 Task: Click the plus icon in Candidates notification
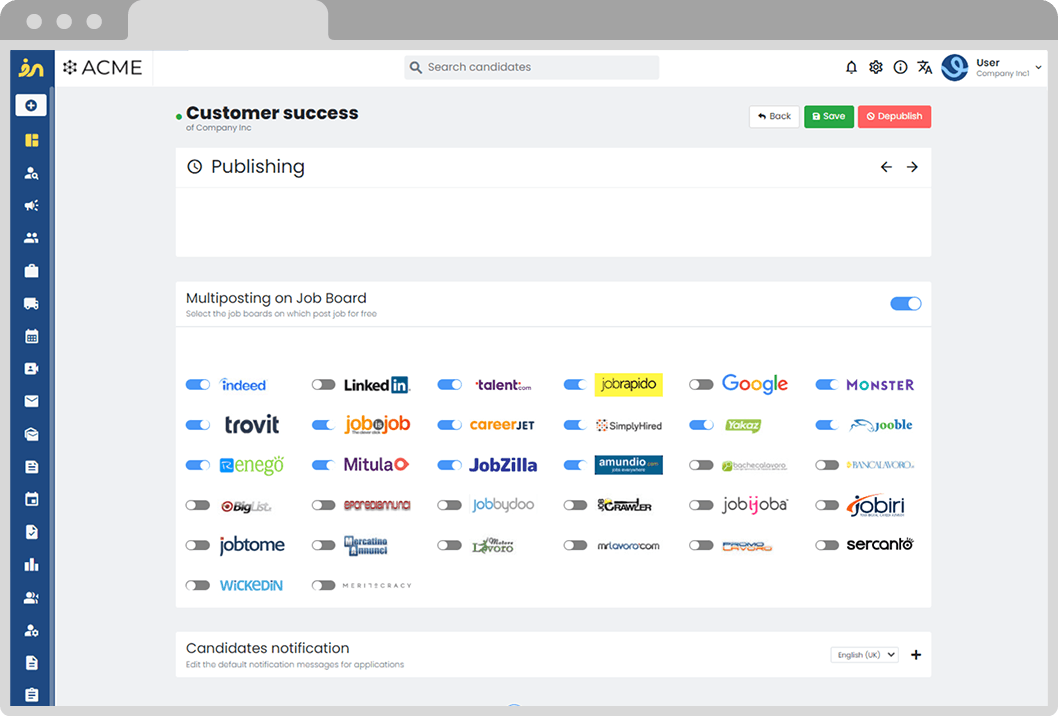point(916,655)
